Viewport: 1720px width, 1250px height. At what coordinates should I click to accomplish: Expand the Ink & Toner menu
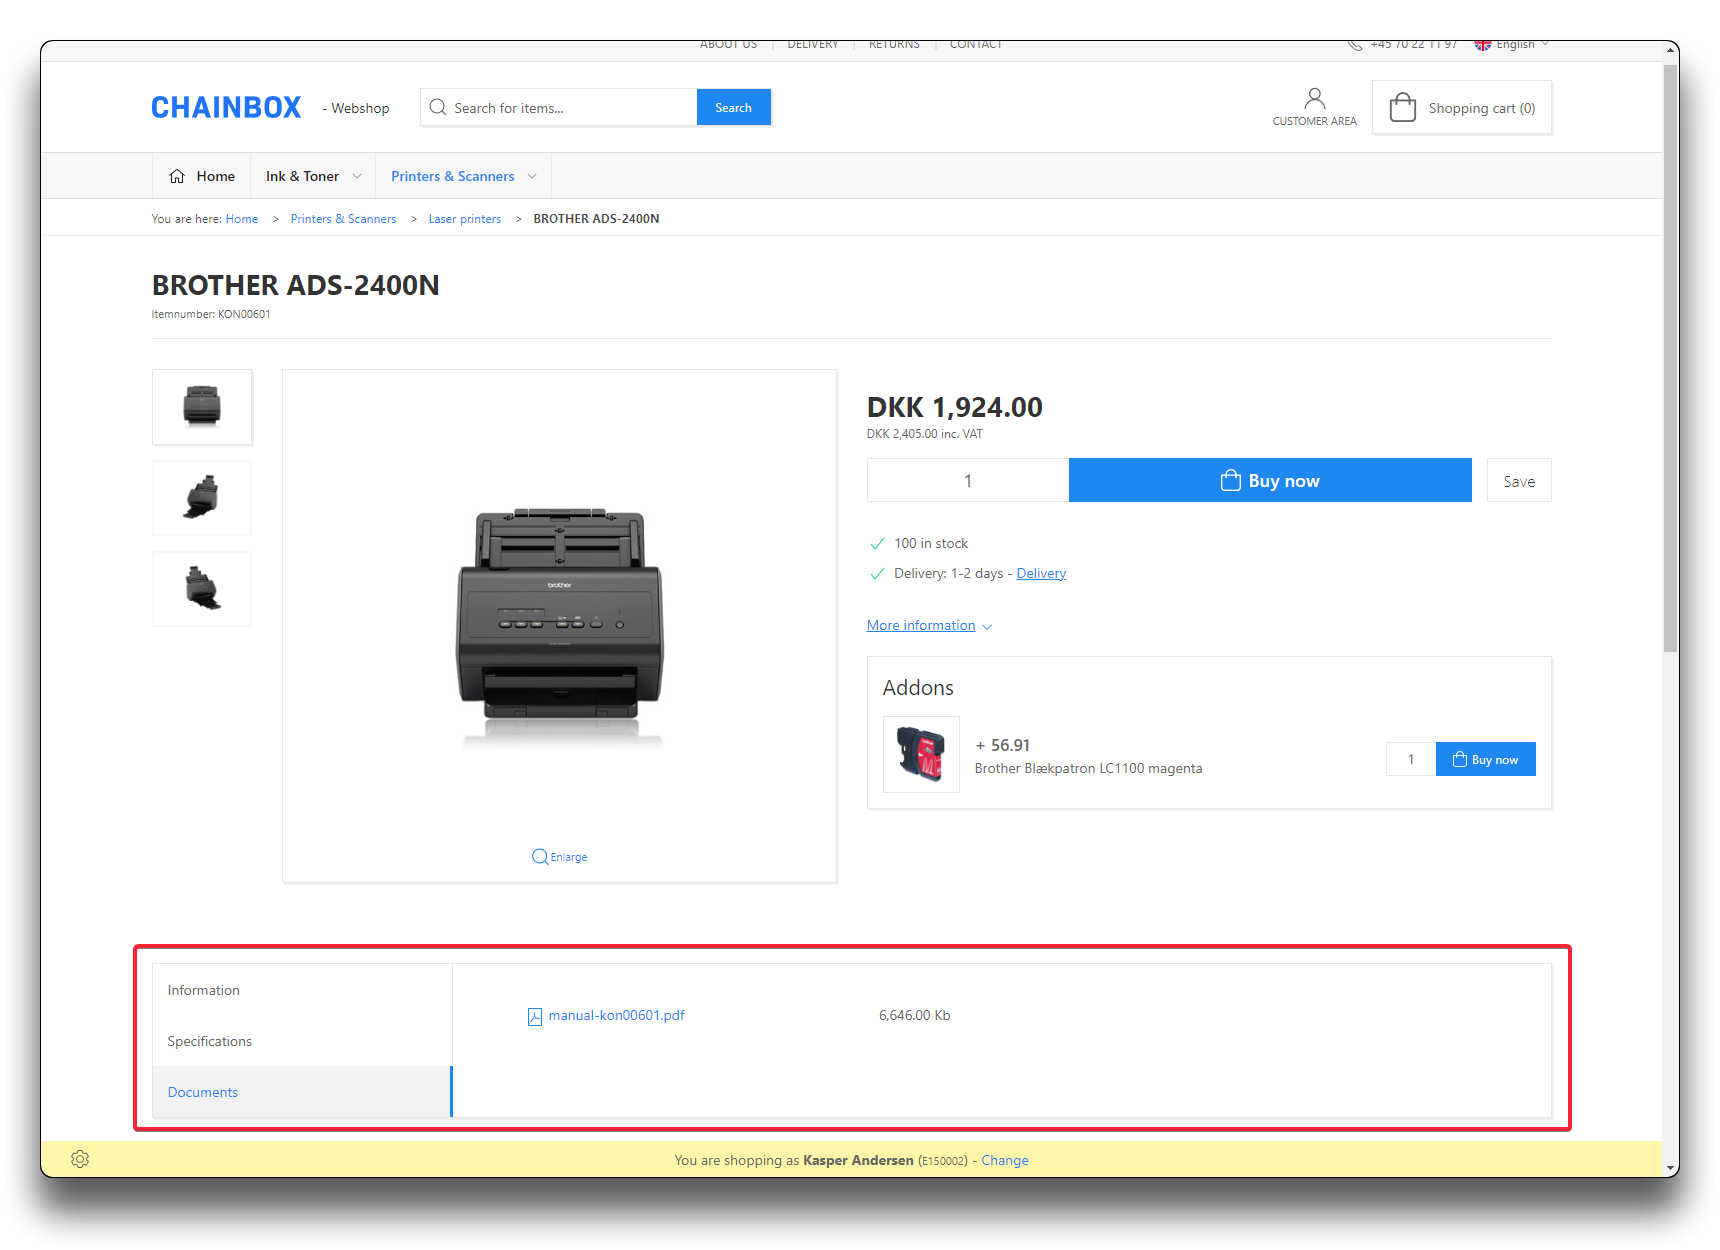coord(313,176)
